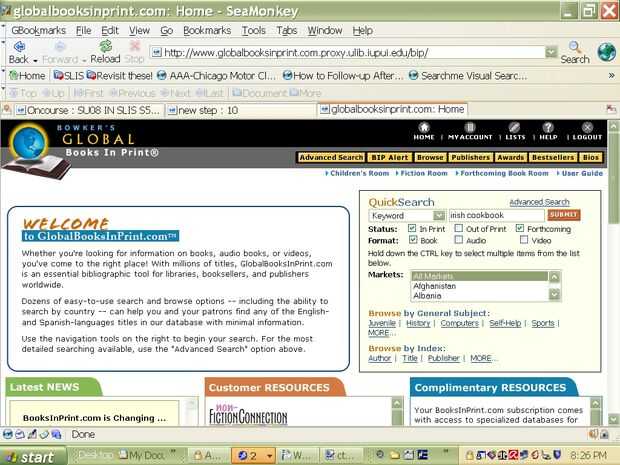This screenshot has height=465, width=620.
Task: Click the SeaMonkey globe throbber icon
Action: (x=607, y=52)
